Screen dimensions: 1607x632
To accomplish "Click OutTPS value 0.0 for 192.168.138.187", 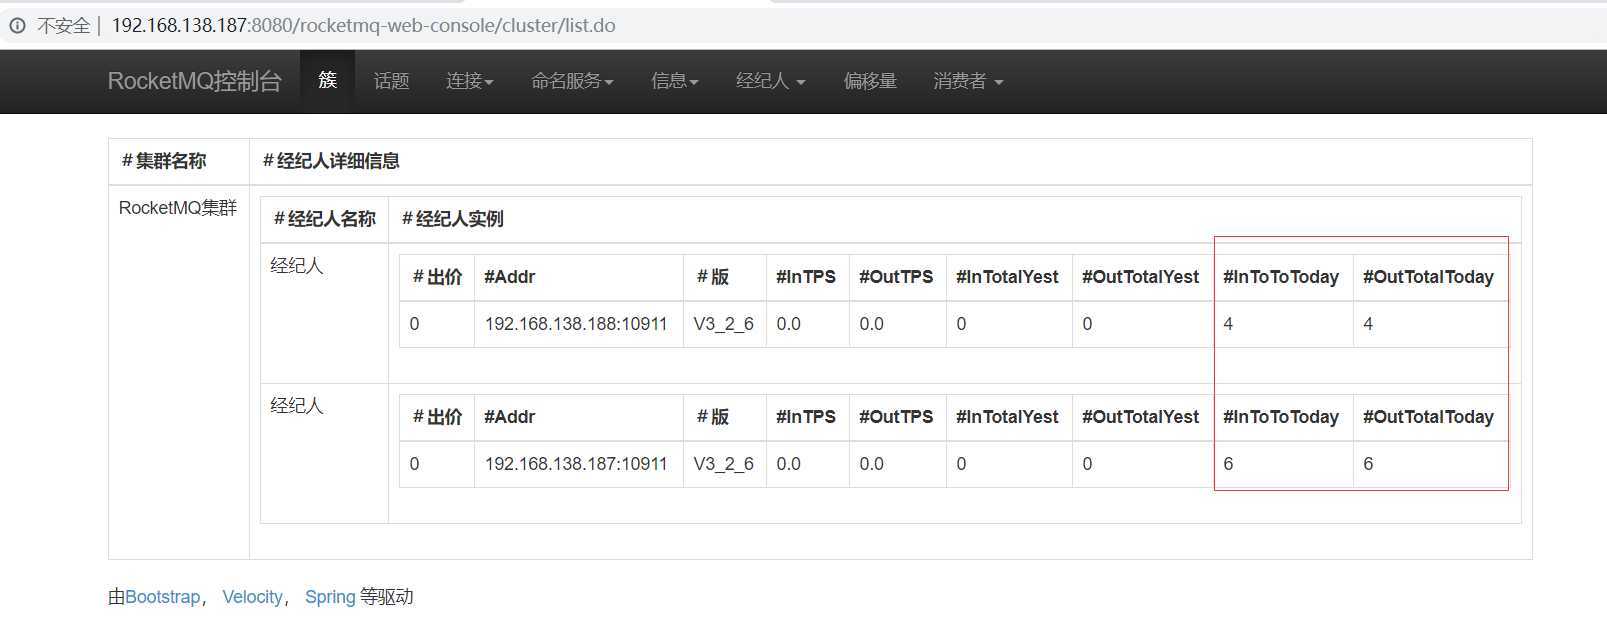I will (872, 464).
